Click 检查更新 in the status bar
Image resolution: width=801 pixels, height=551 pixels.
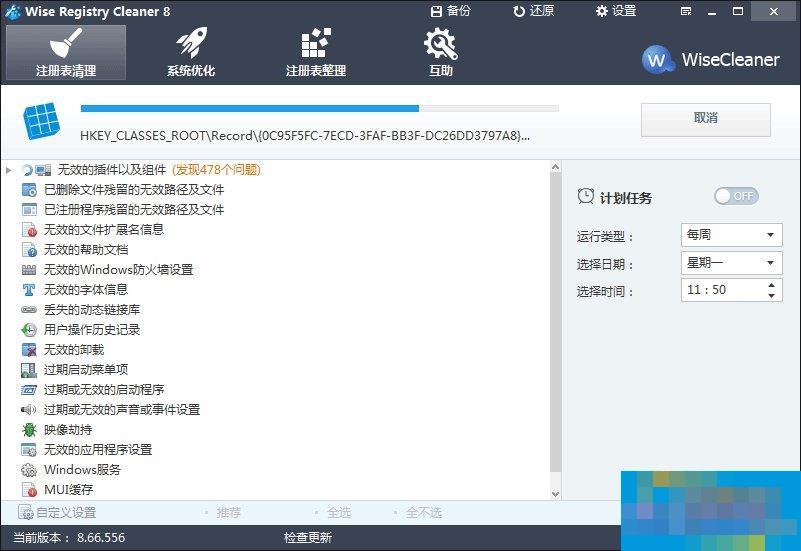click(308, 538)
